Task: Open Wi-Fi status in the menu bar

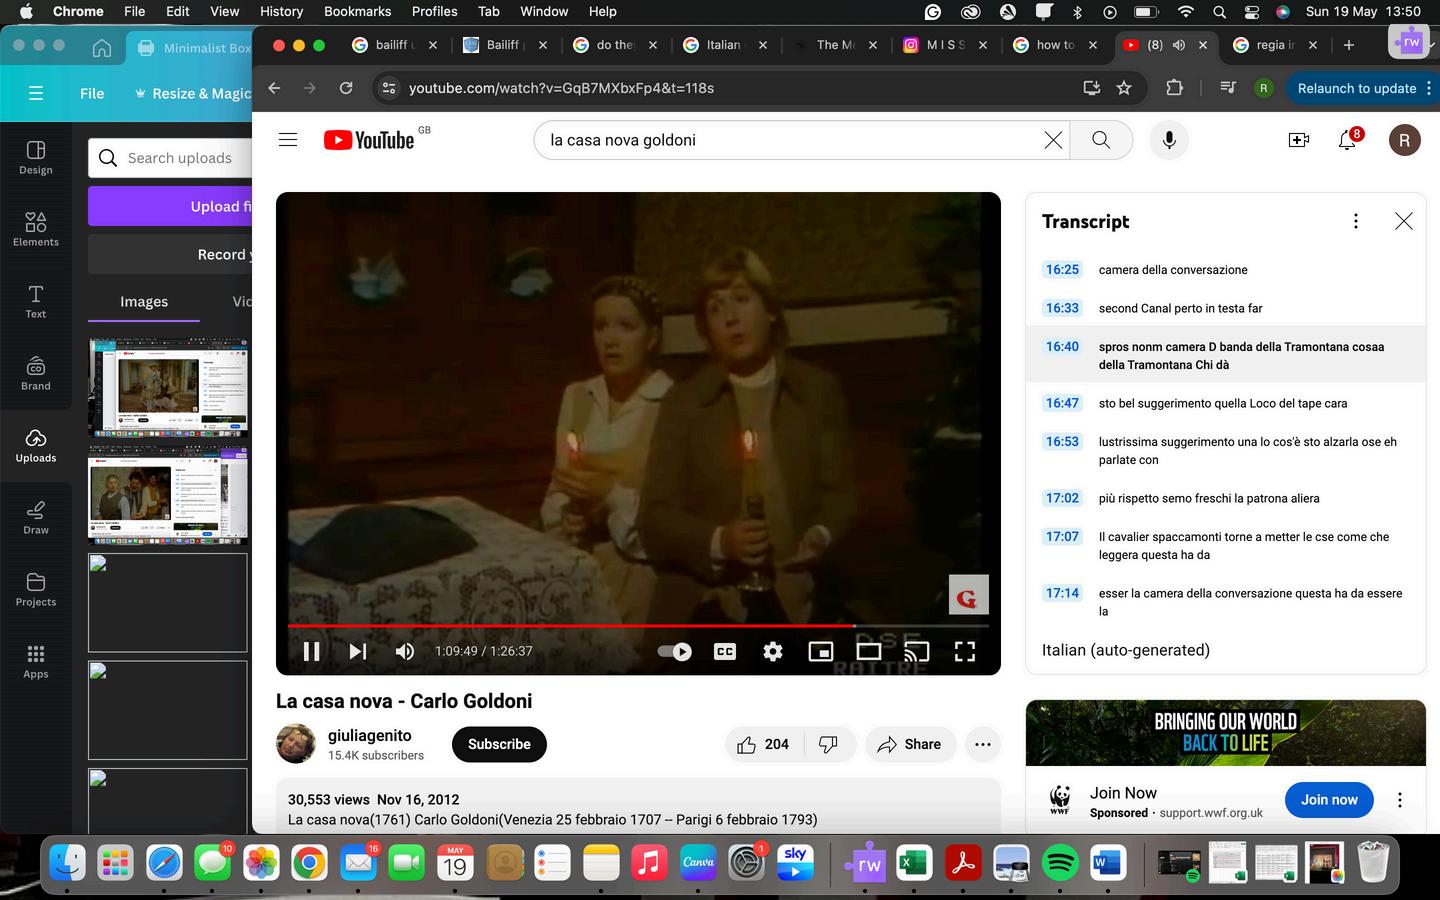Action: pos(1186,11)
